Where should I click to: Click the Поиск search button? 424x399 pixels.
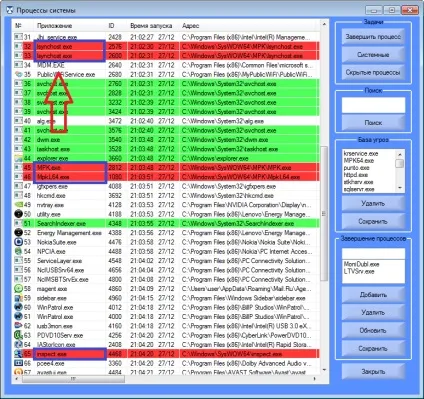tap(373, 123)
